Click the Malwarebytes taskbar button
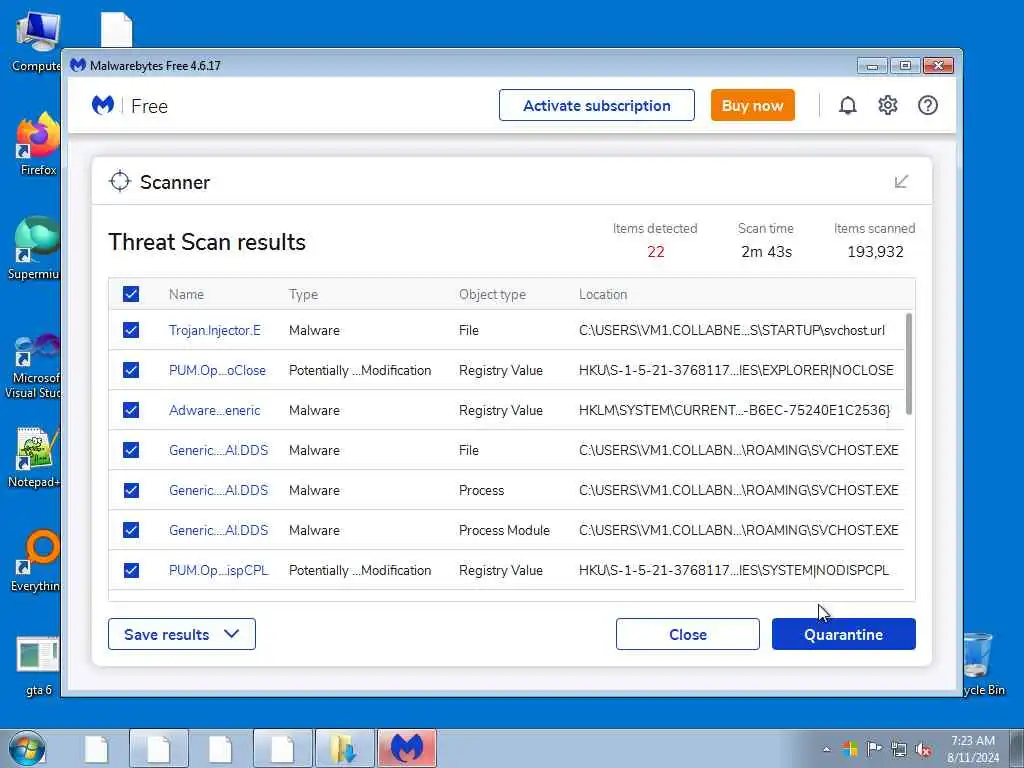 coord(407,748)
